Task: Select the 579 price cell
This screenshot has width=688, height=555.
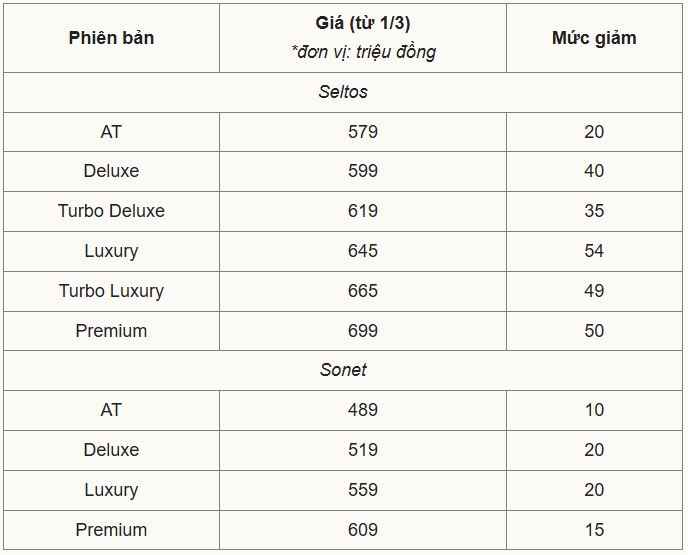Action: [363, 132]
